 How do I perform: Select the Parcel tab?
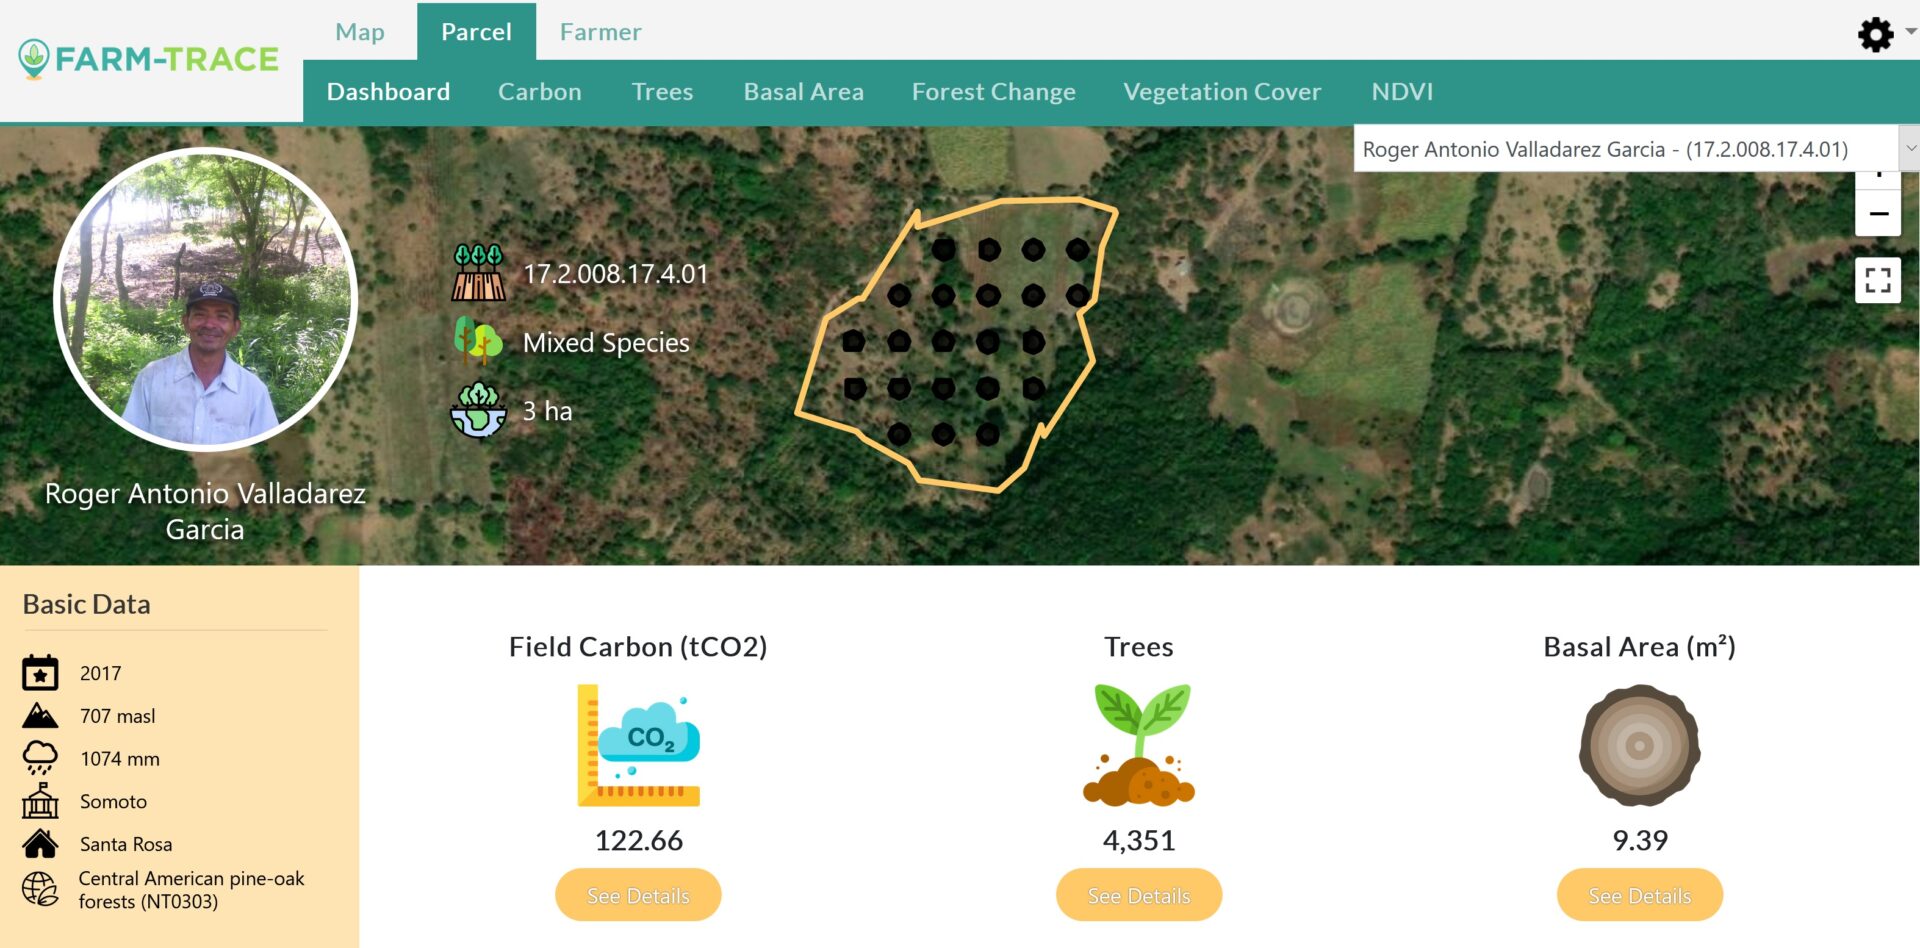[476, 32]
